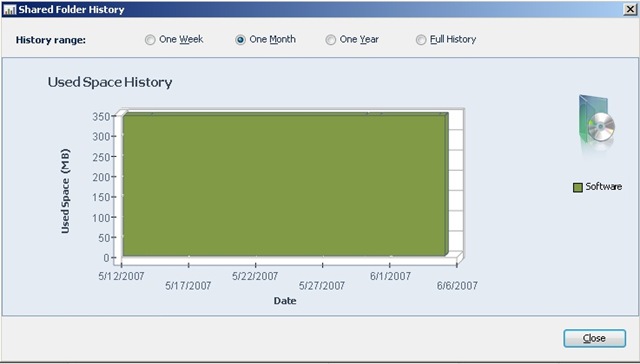
Task: Click the 350 value on the Y axis
Action: (x=101, y=117)
